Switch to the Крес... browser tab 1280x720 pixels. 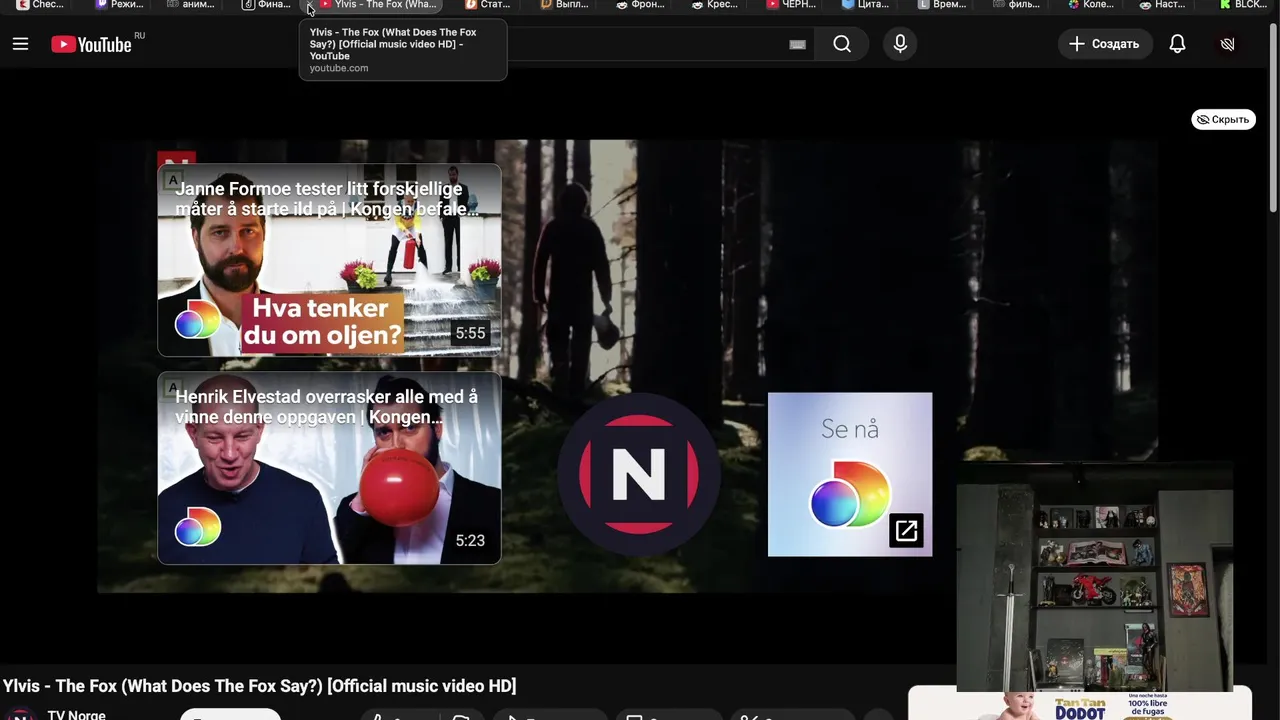(716, 5)
